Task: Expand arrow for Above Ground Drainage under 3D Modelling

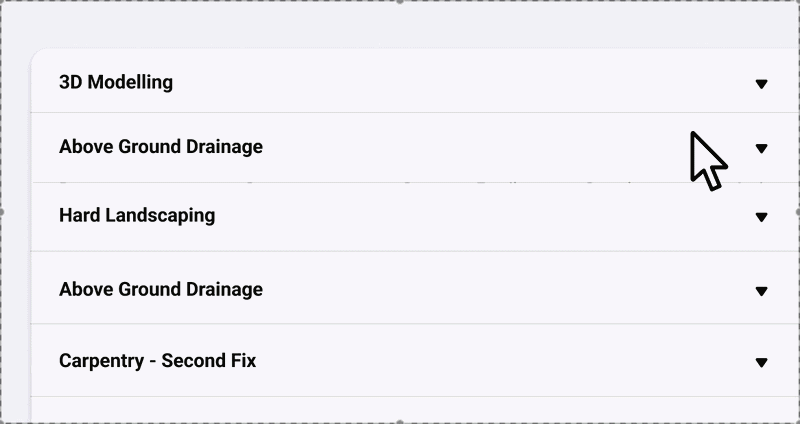Action: tap(761, 148)
